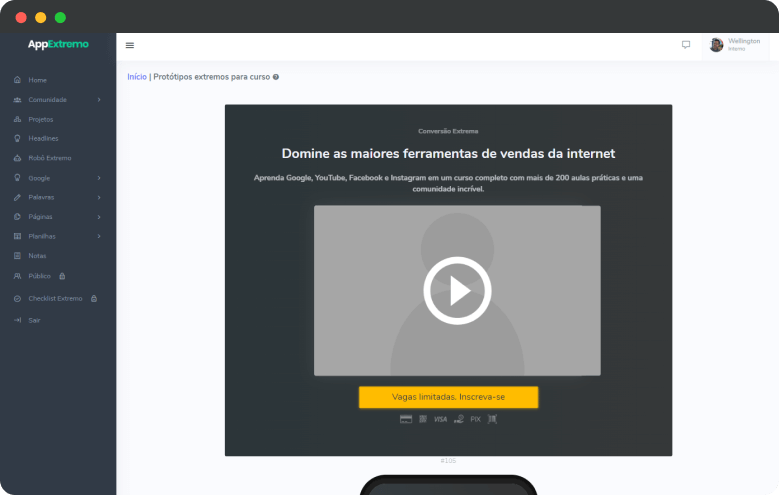This screenshot has height=496, width=779.
Task: Expand the Planilhas submenu chevron
Action: (99, 236)
